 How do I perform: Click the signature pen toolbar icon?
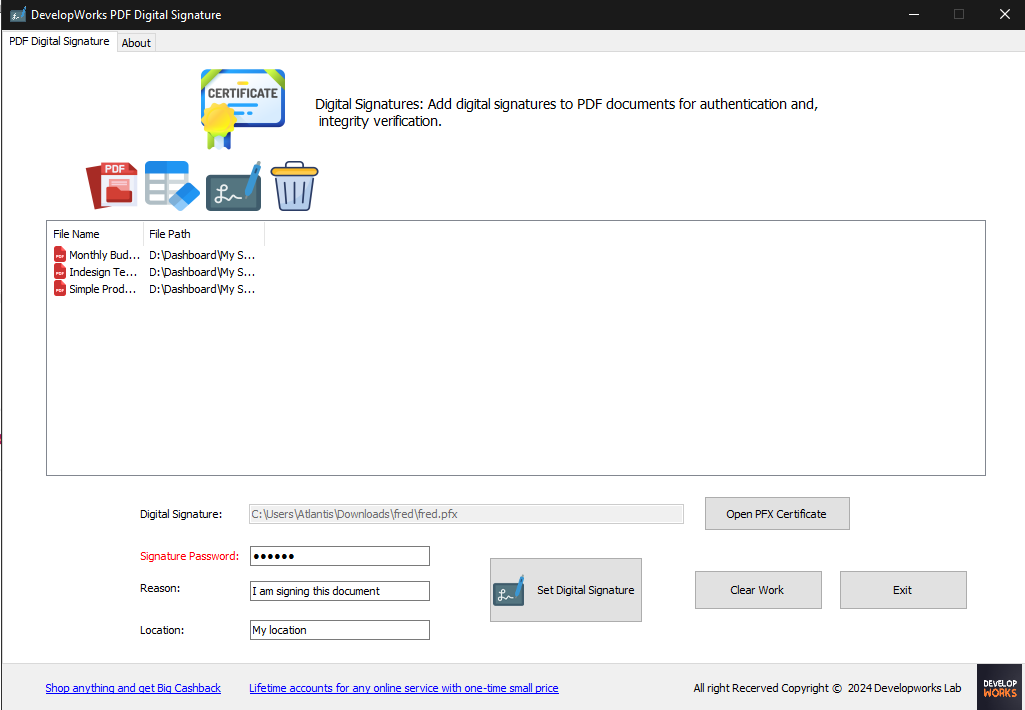pos(234,186)
